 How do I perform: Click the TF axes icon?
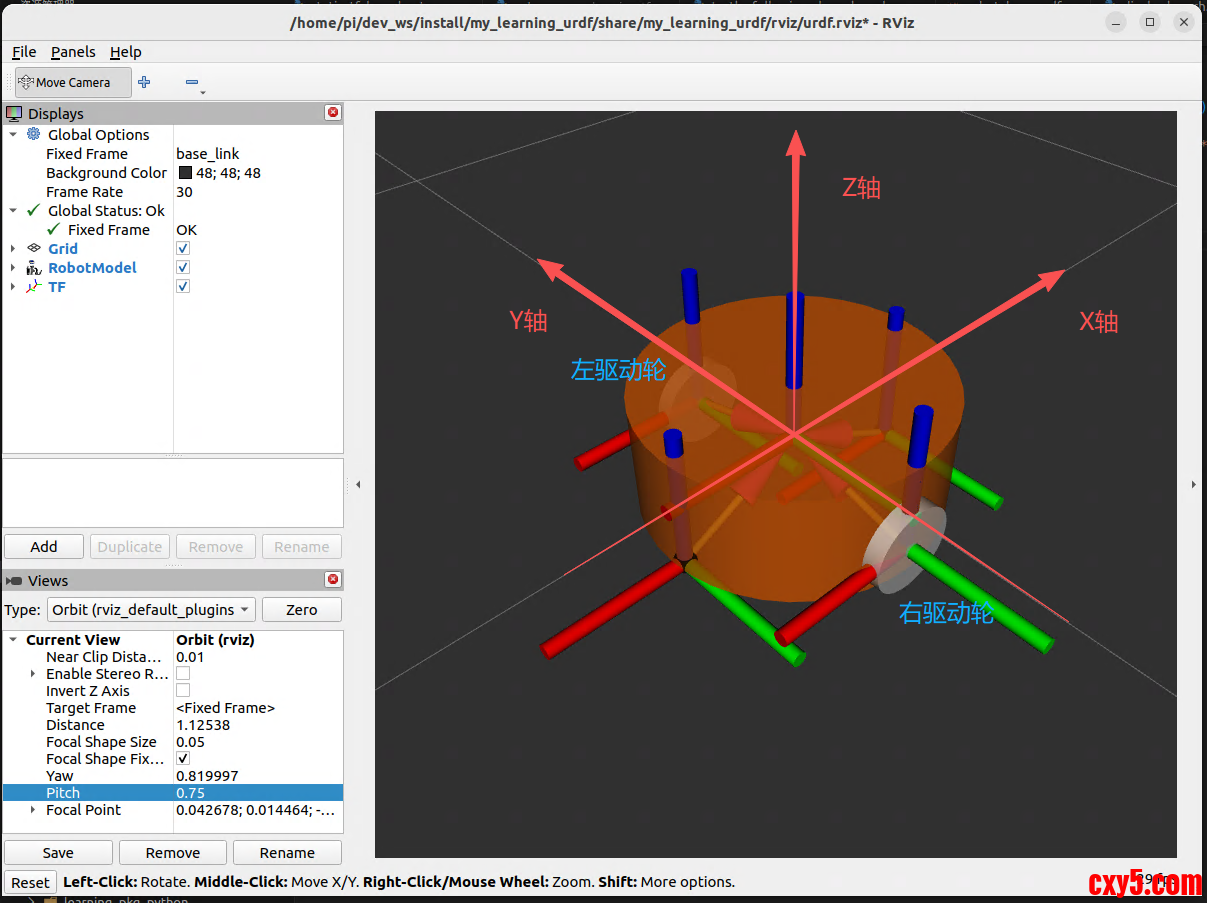pyautogui.click(x=34, y=286)
